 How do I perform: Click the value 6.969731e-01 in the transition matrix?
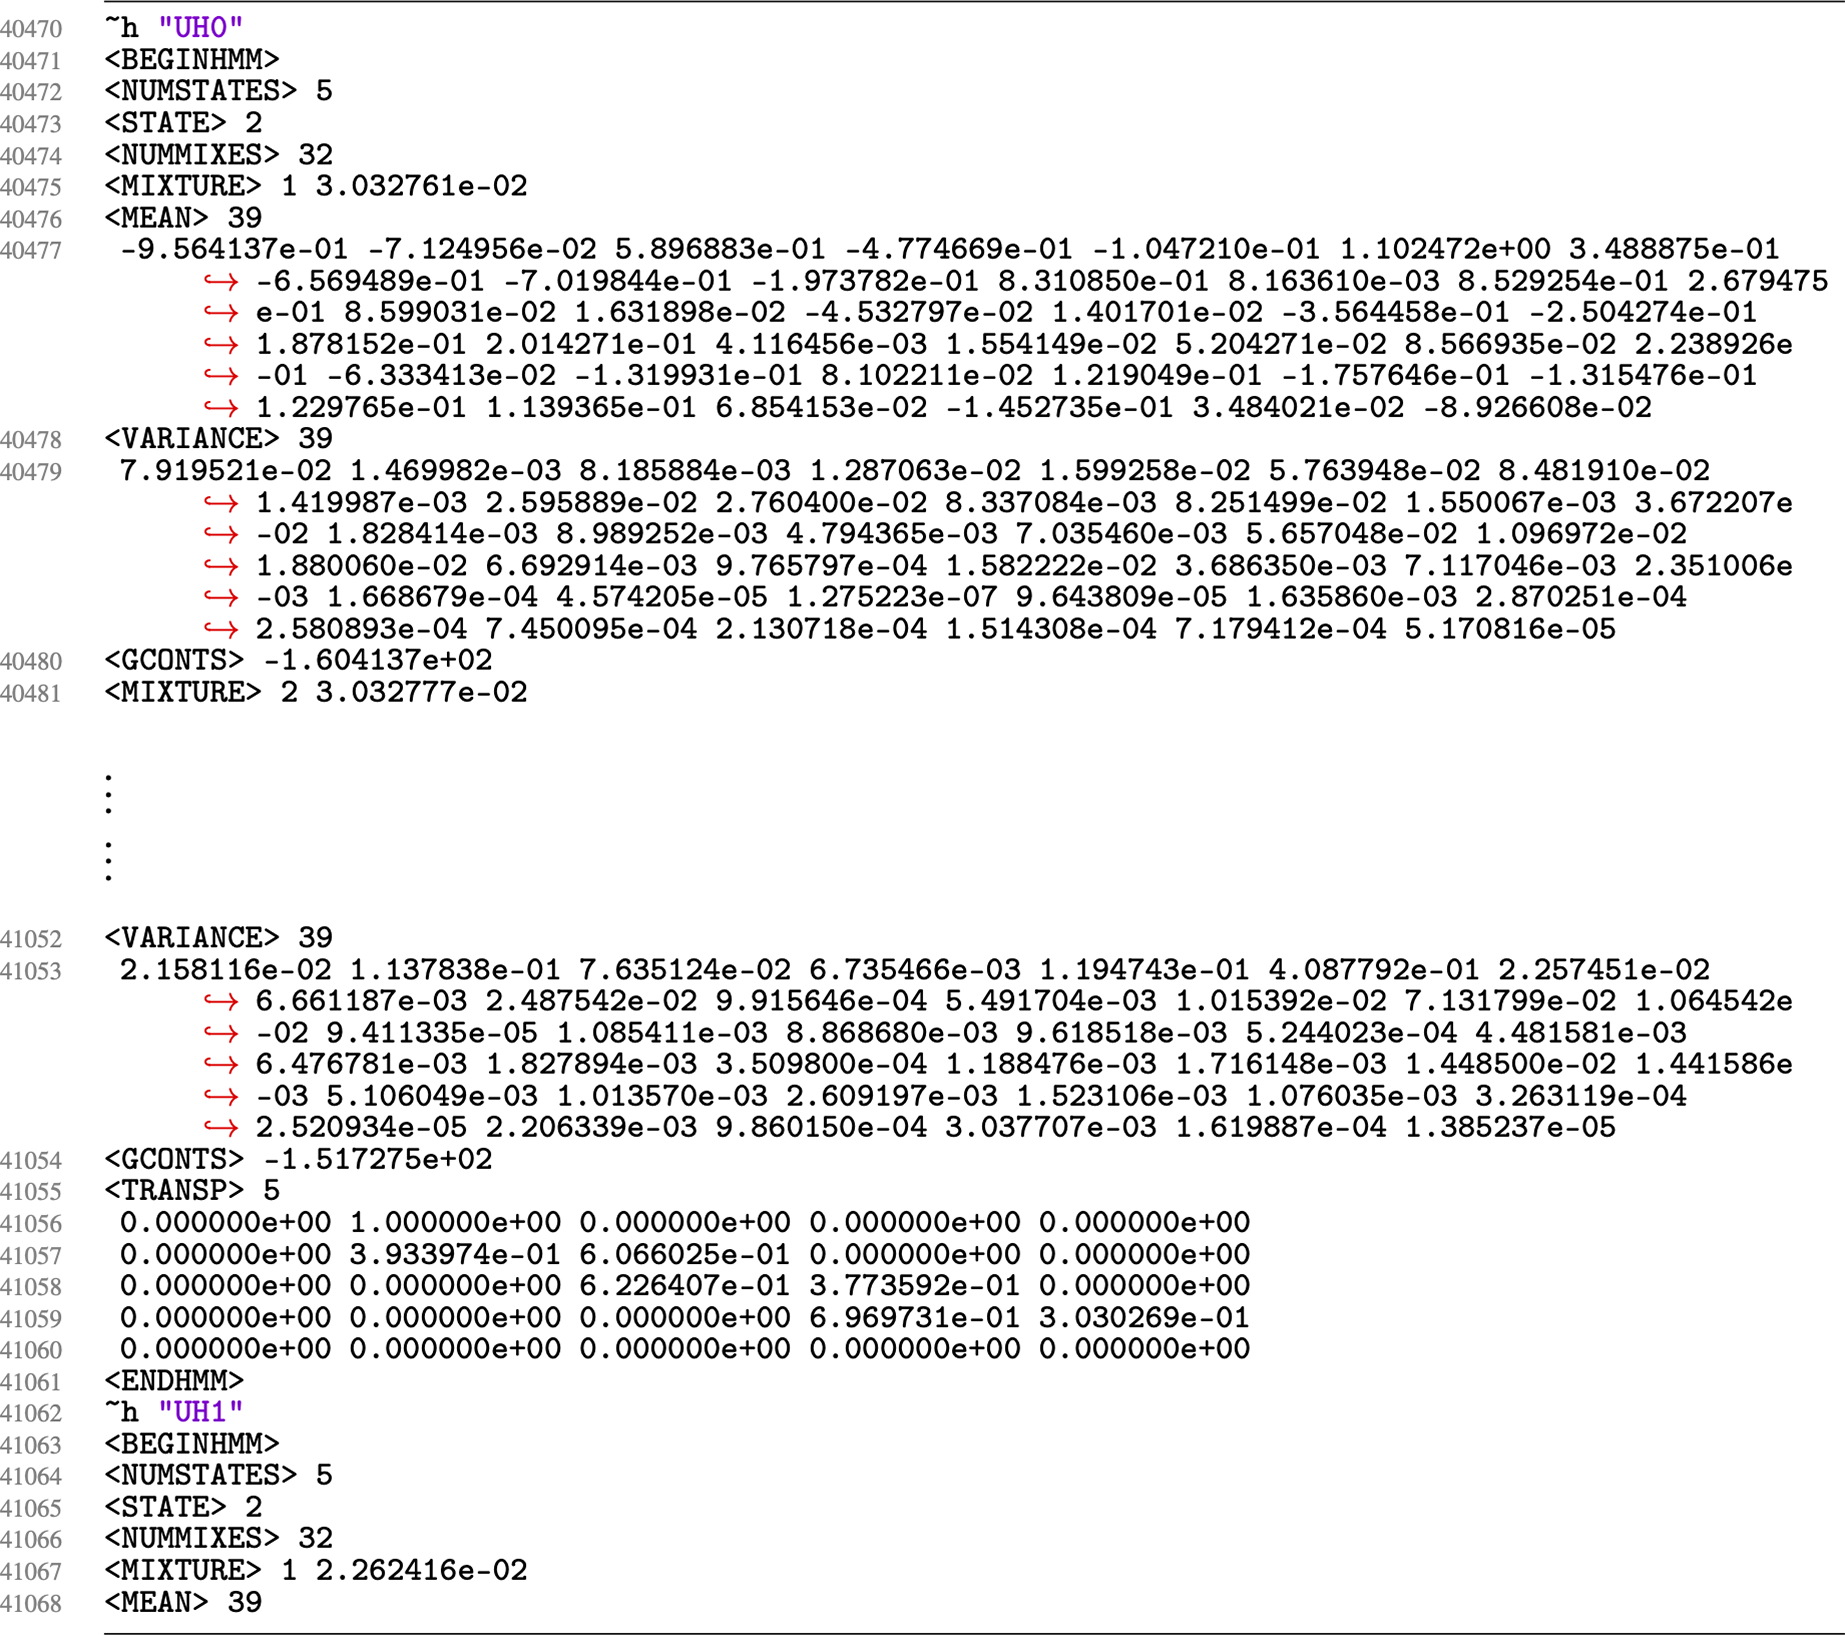914,1318
